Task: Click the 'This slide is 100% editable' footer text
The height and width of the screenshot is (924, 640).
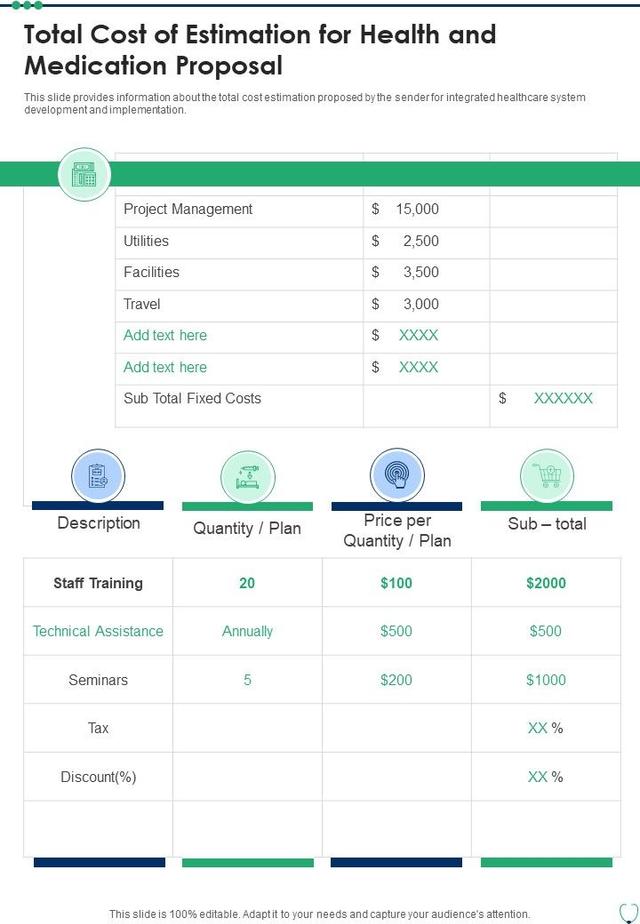Action: click(319, 914)
